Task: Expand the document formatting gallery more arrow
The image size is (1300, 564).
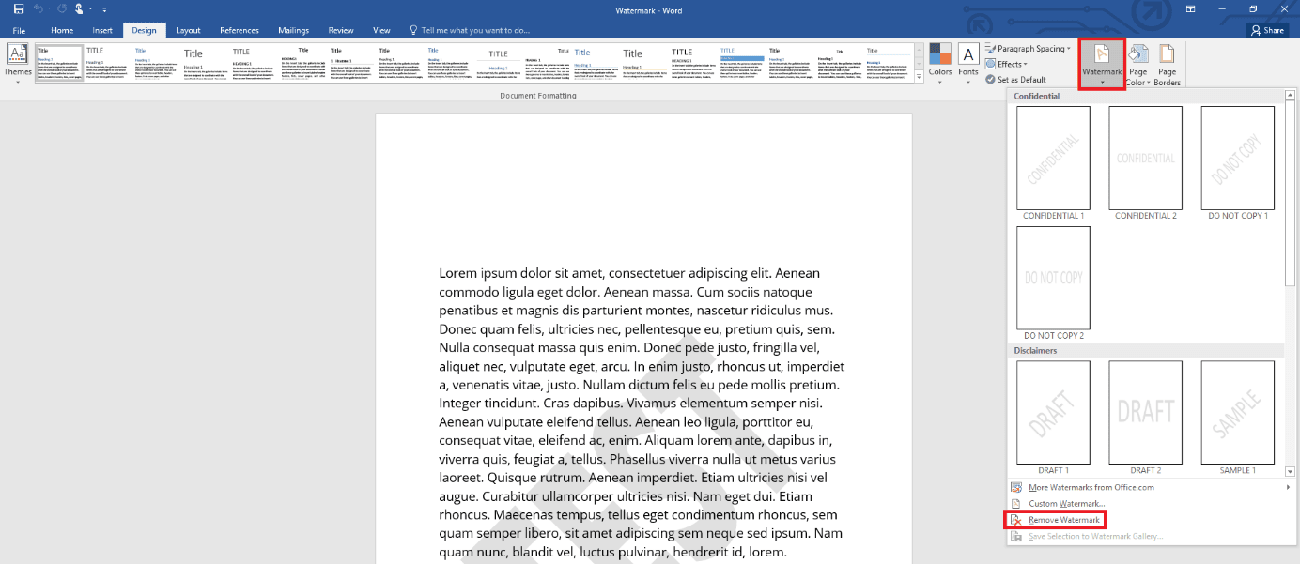Action: (918, 77)
